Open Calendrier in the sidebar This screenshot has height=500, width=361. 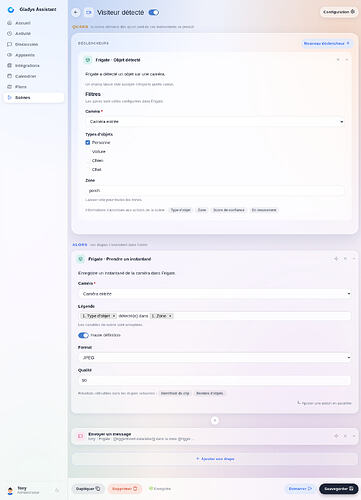(x=33, y=76)
